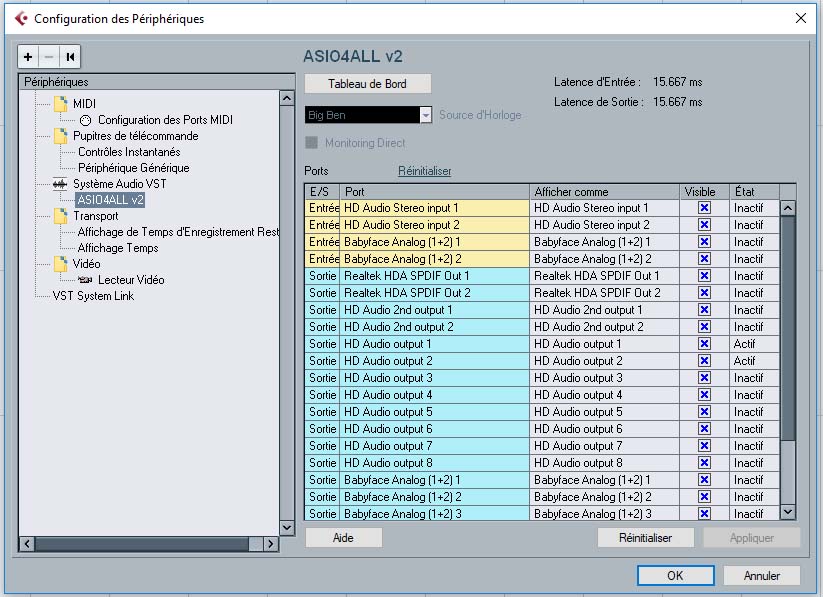Click the bottom Réinitialiser button

646,538
